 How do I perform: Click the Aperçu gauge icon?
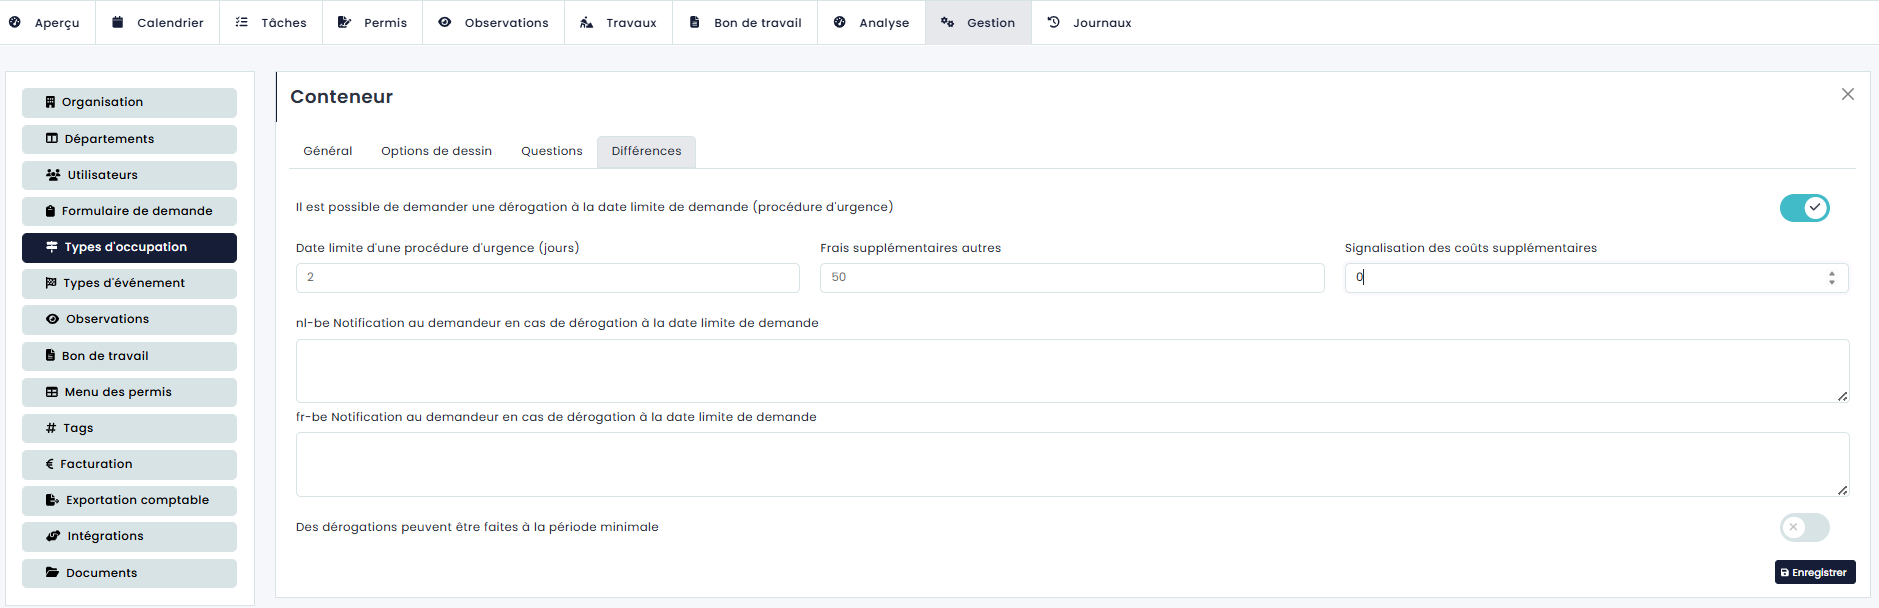tap(15, 22)
